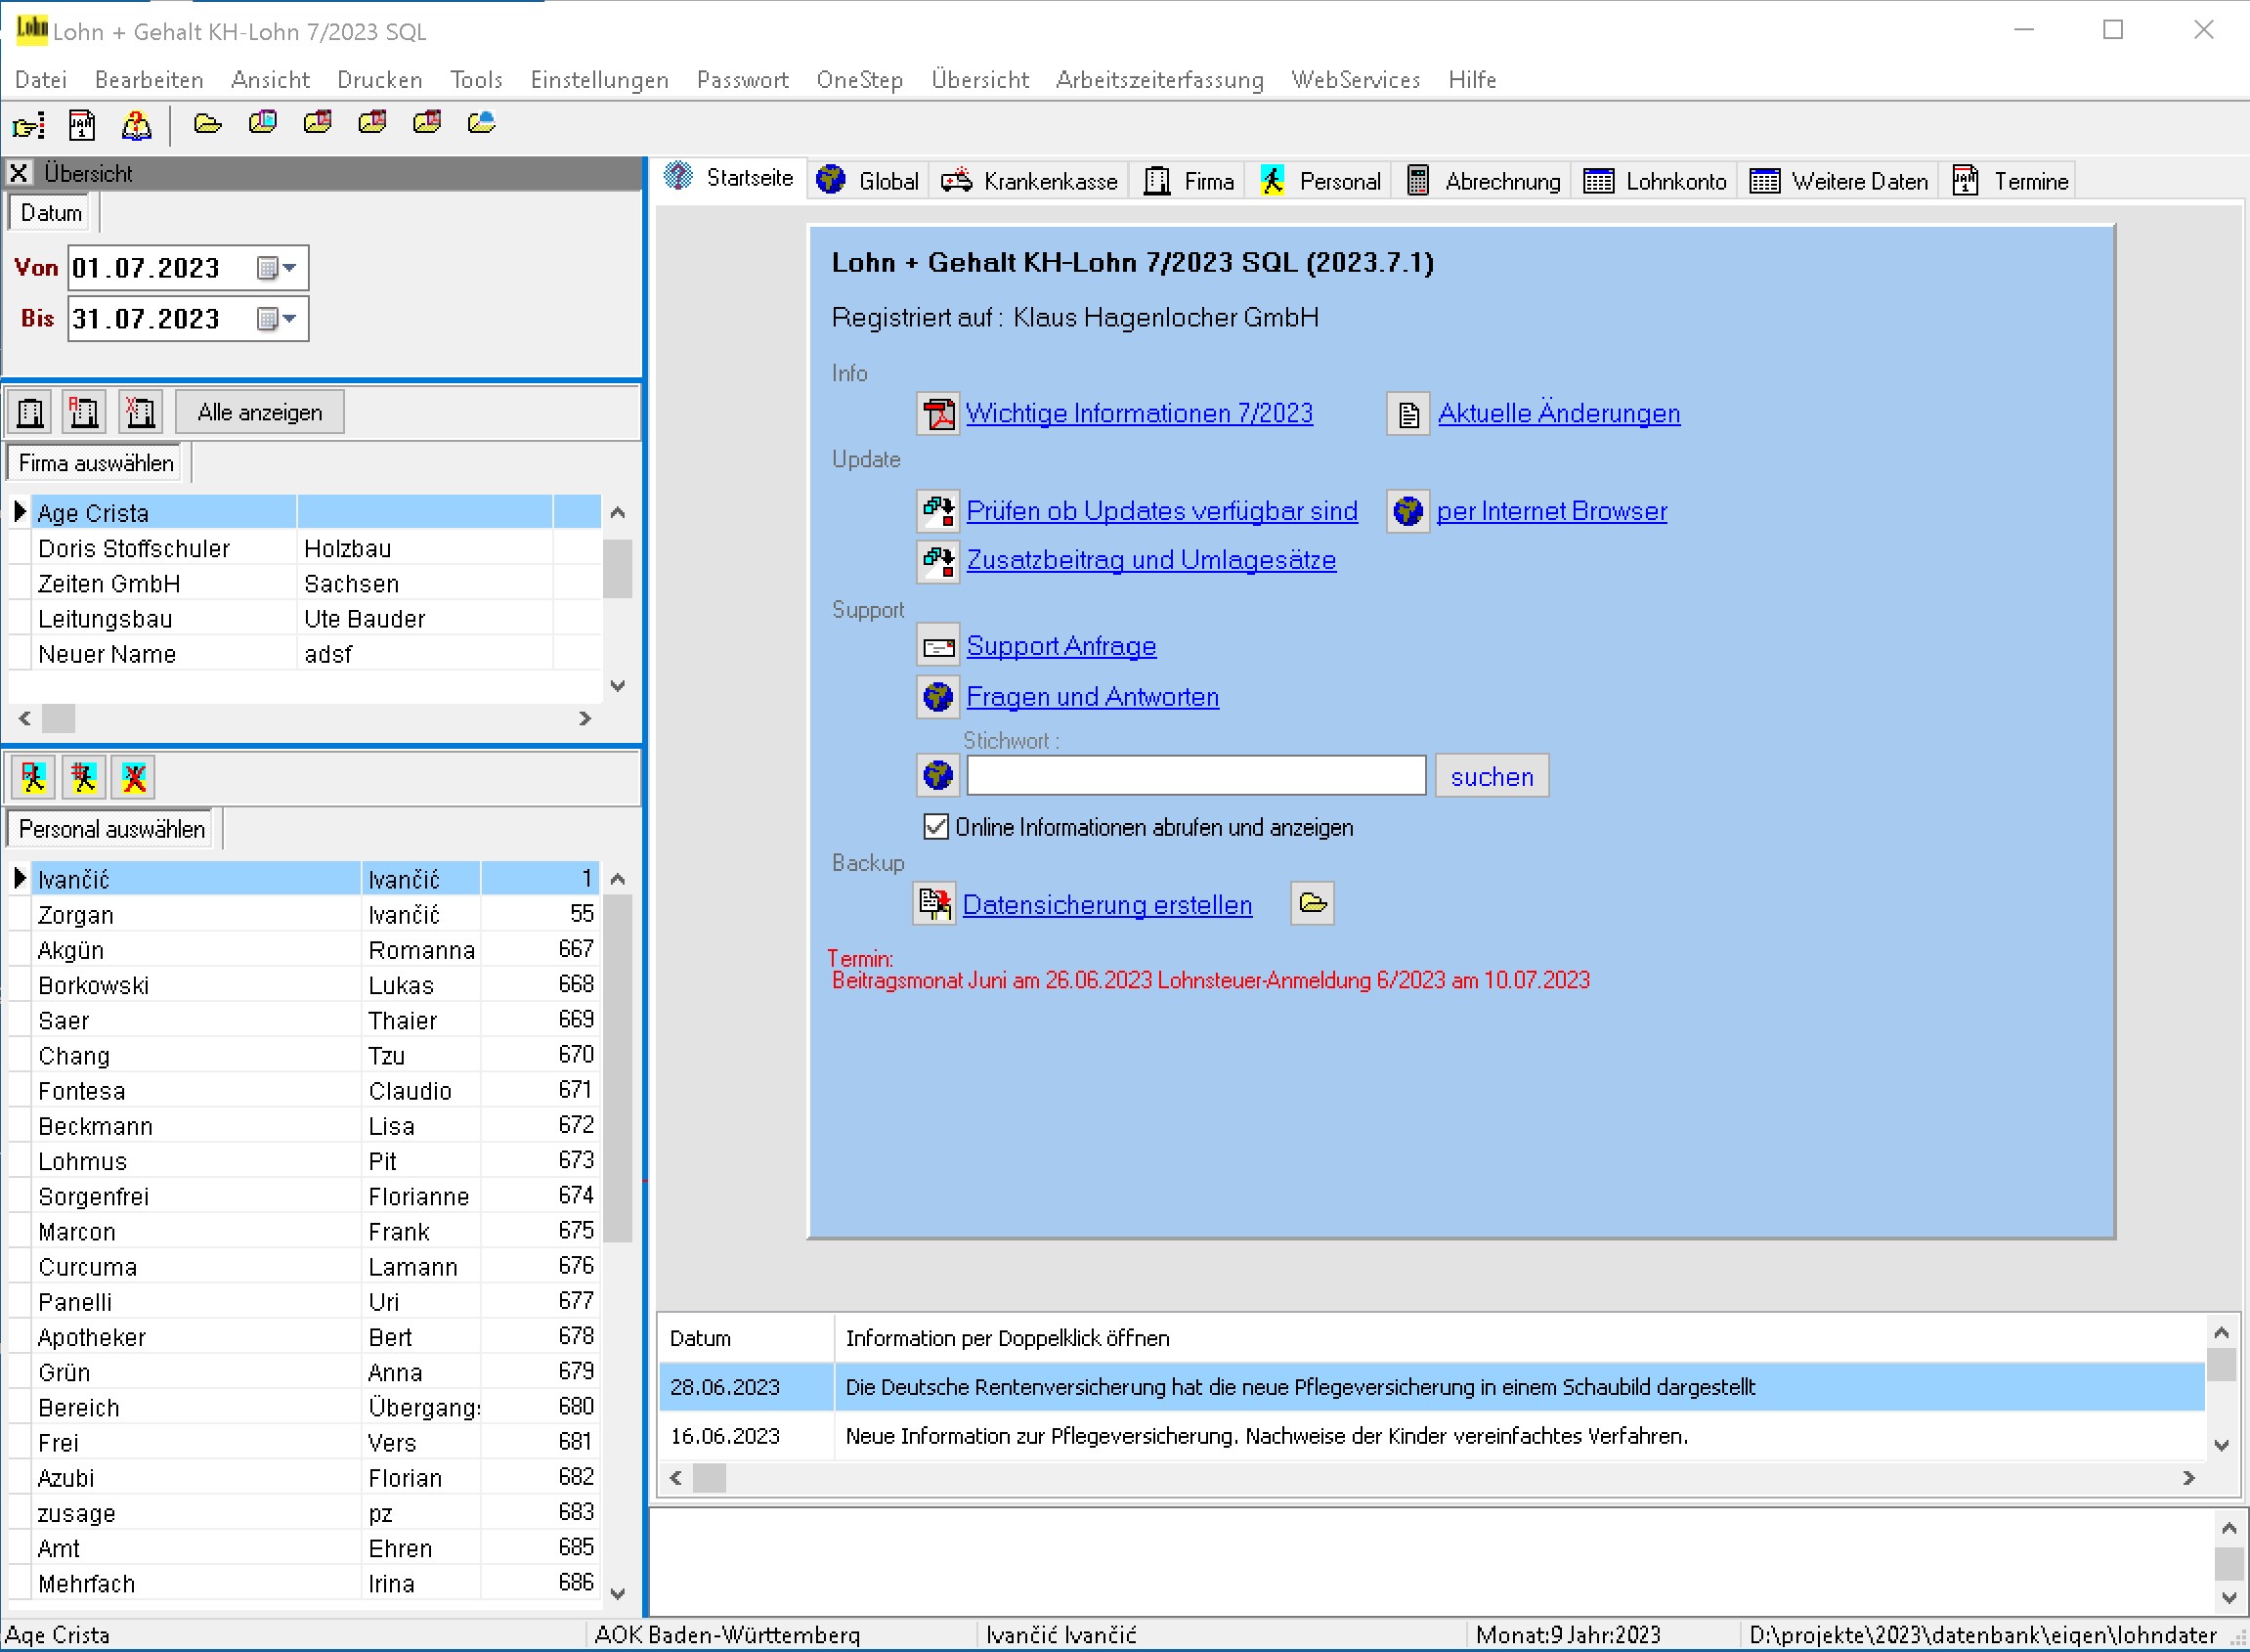Switch to the Krankenkasse tab
Screen dimensions: 2250x1652
click(x=1030, y=181)
